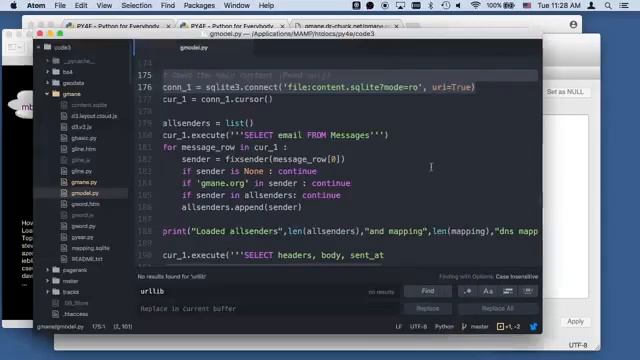The width and height of the screenshot is (640, 360).
Task: Click the volume icon in menu bar
Action: coord(458,5)
